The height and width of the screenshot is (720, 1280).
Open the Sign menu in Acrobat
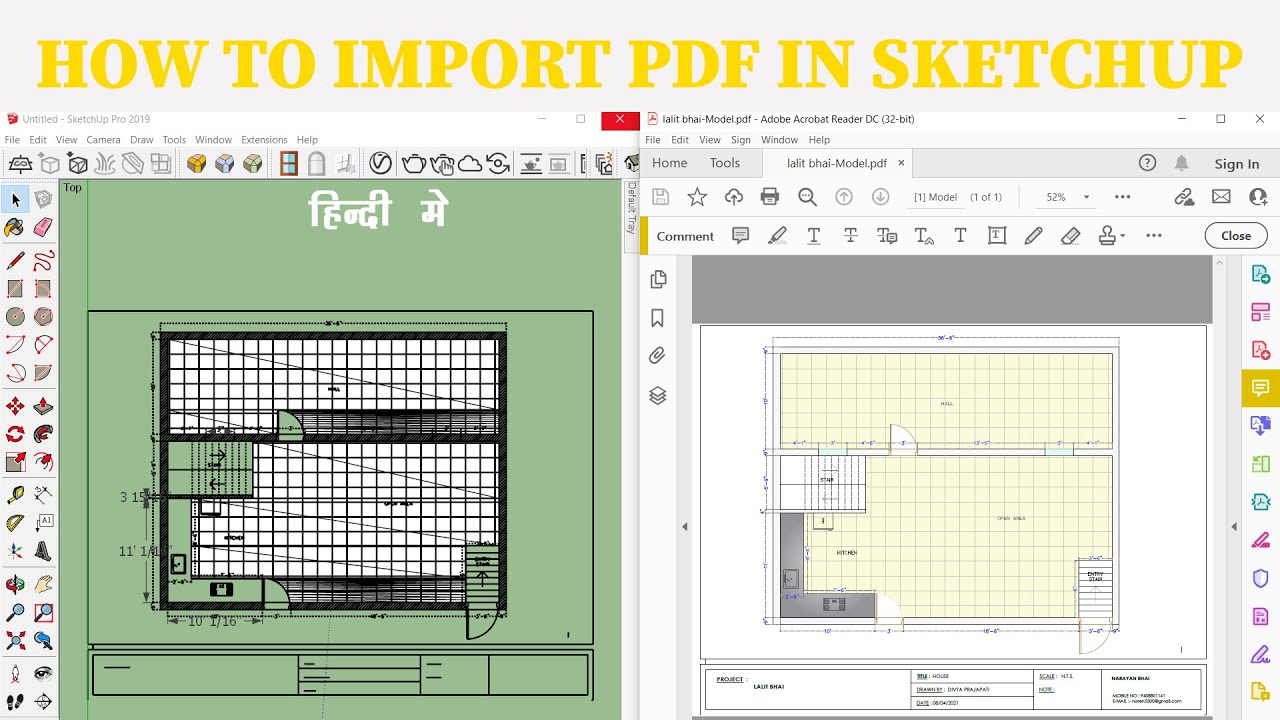(x=740, y=140)
